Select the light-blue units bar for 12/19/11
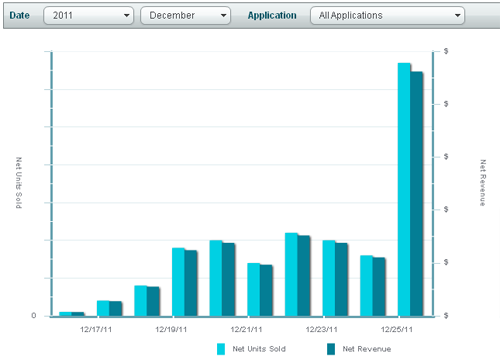 [178, 282]
